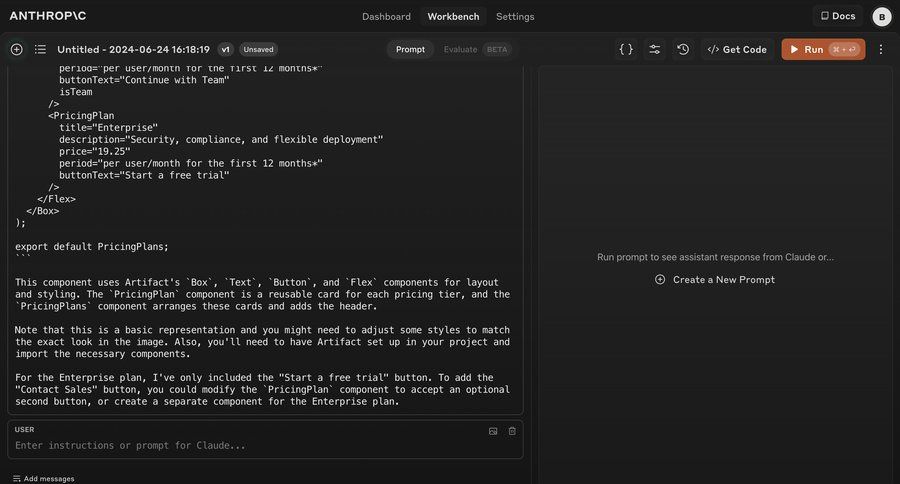
Task: Click the line export default PricingPlans;
Action: click(92, 246)
